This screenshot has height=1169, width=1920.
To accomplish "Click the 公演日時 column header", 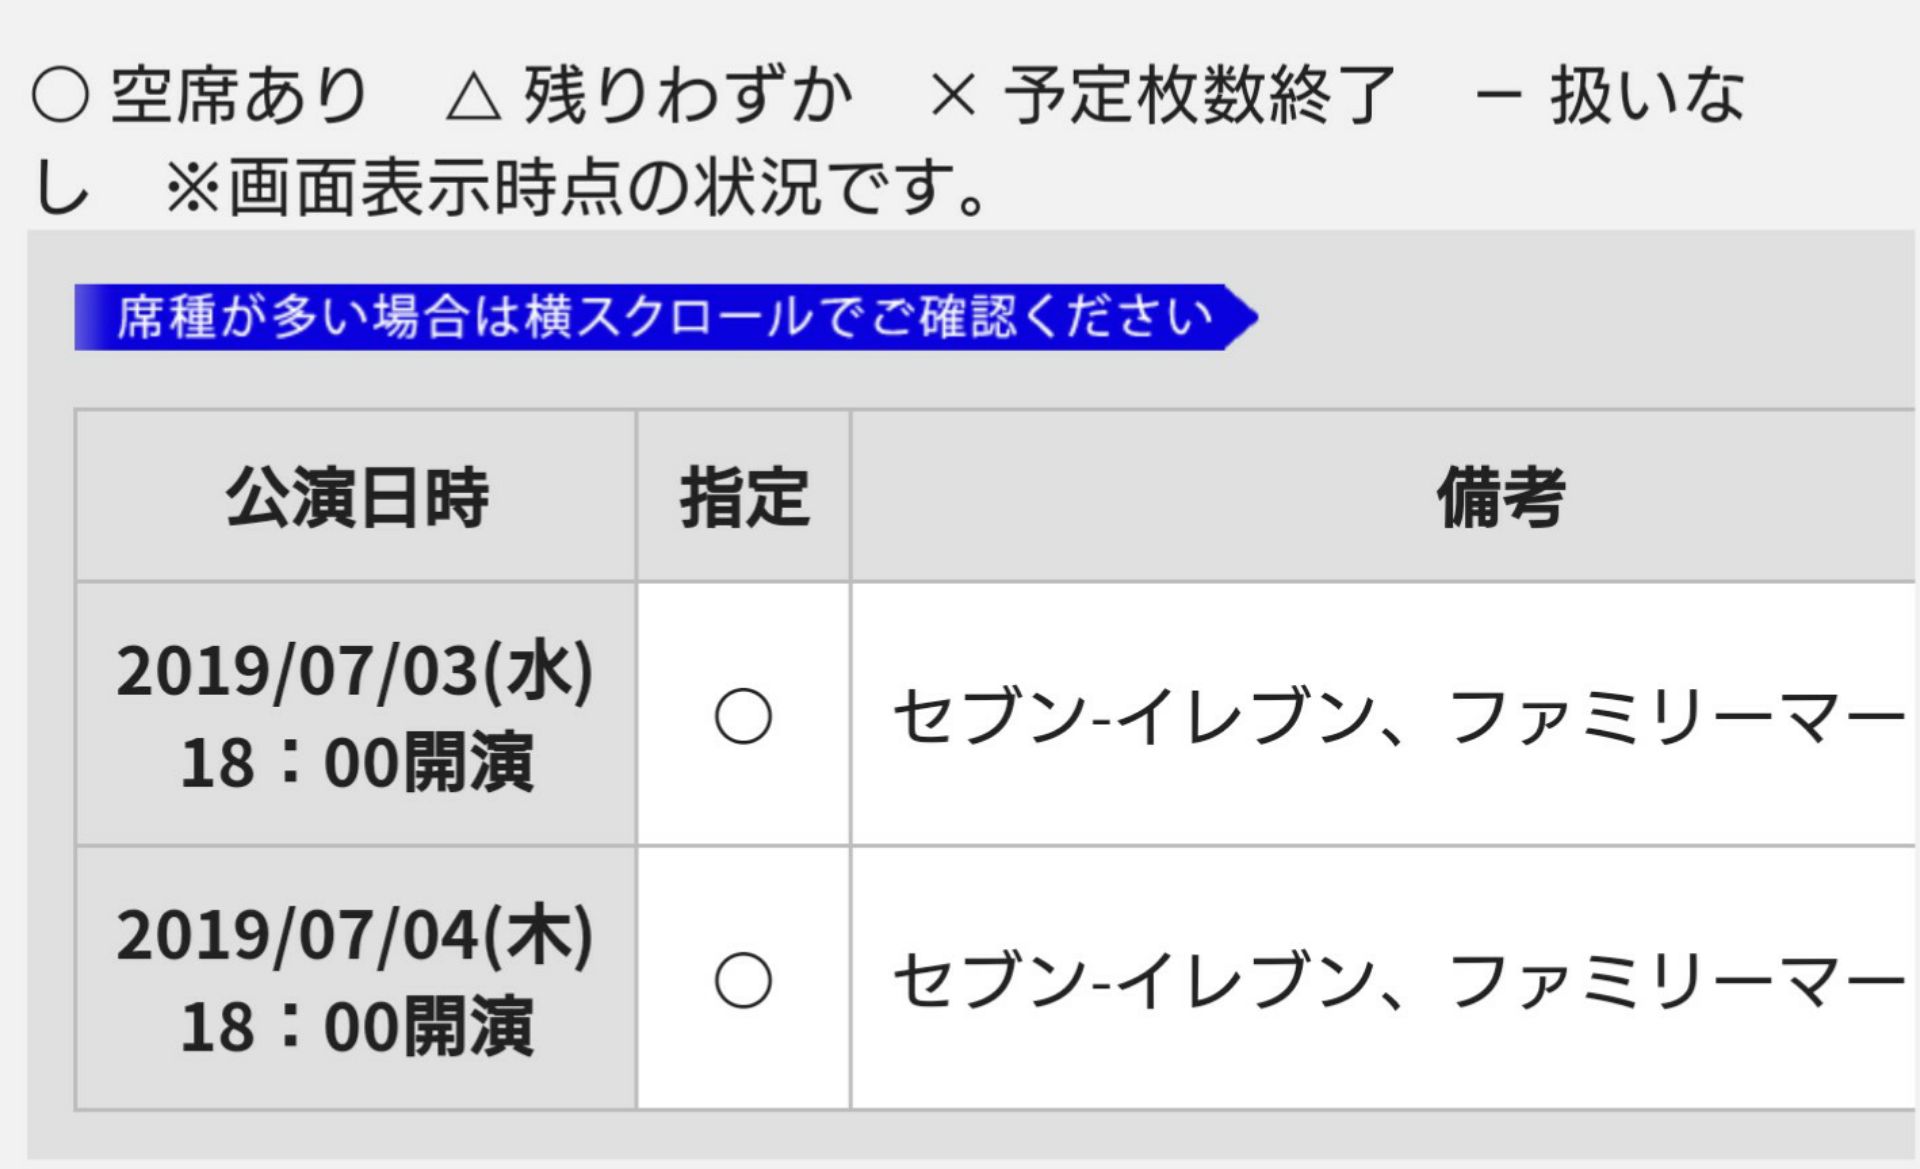I will (356, 497).
